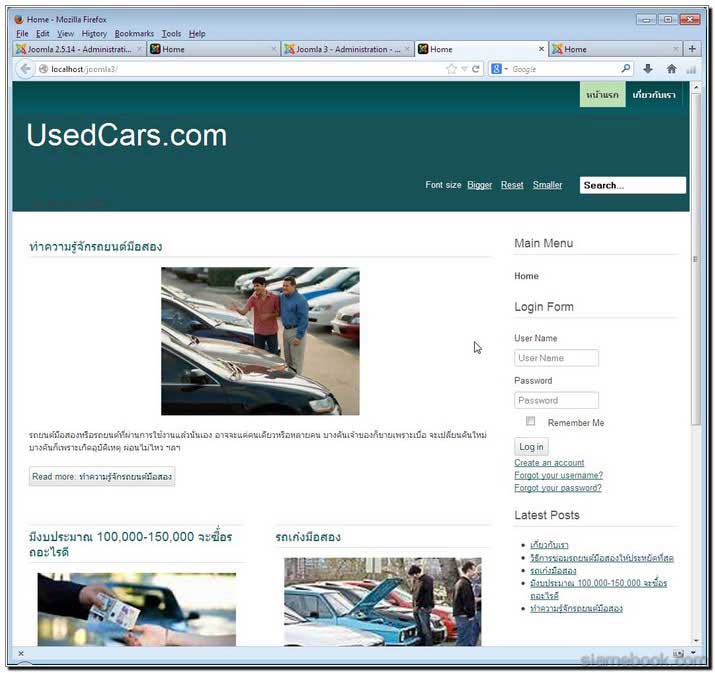Open a new tab with plus button
This screenshot has width=715, height=673.
click(x=692, y=49)
